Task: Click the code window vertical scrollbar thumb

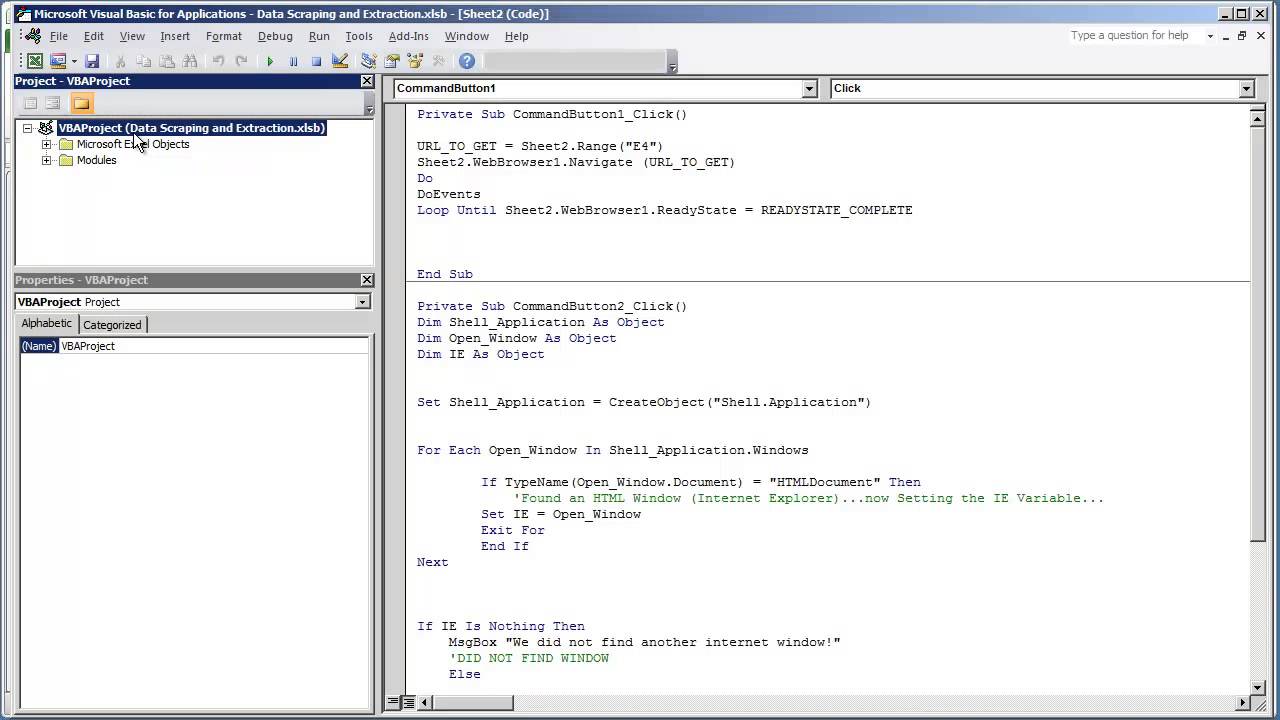Action: pos(1258,333)
